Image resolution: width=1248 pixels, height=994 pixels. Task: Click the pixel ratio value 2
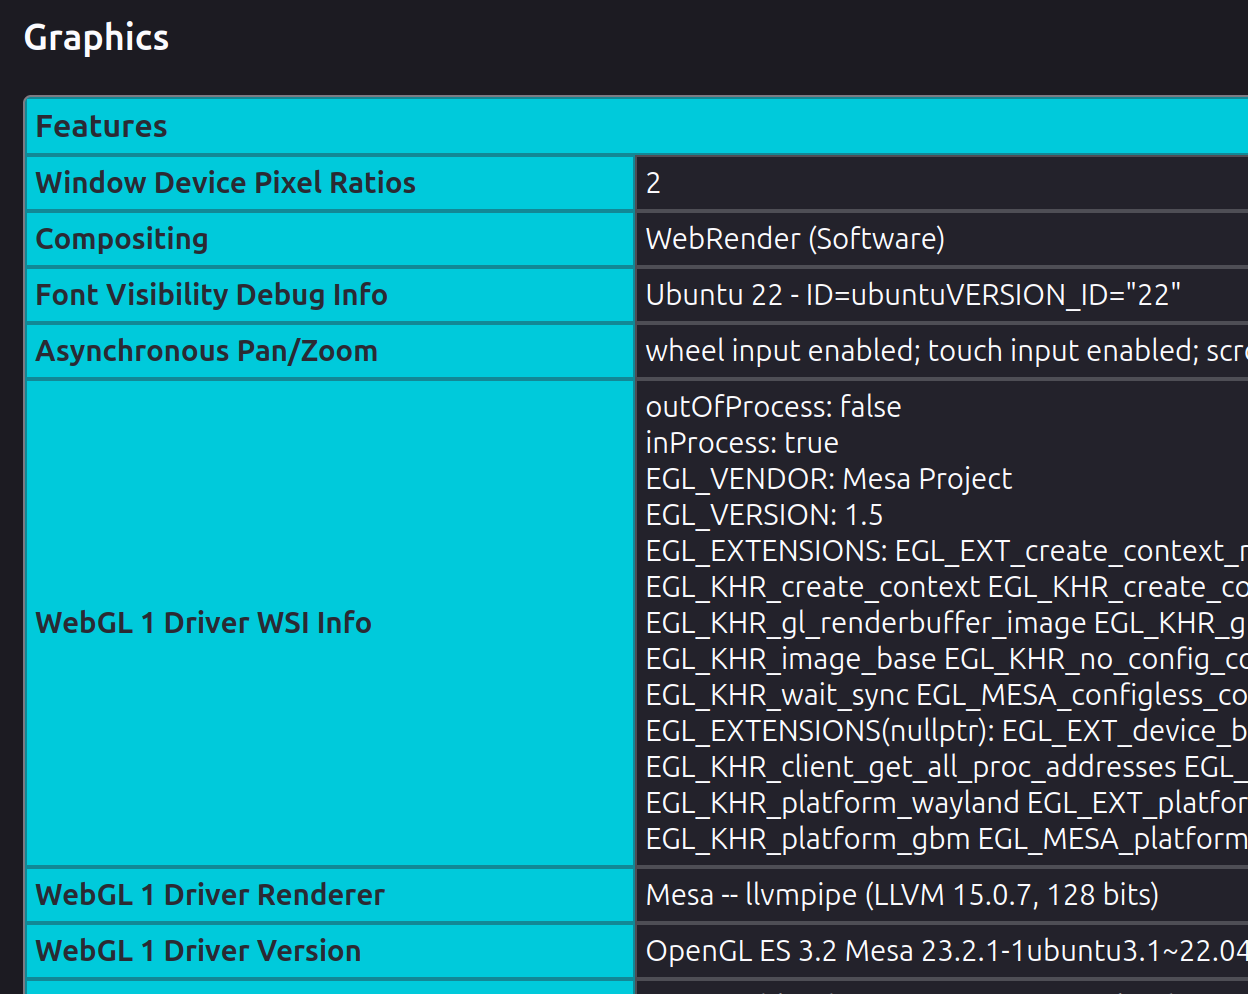tap(653, 183)
